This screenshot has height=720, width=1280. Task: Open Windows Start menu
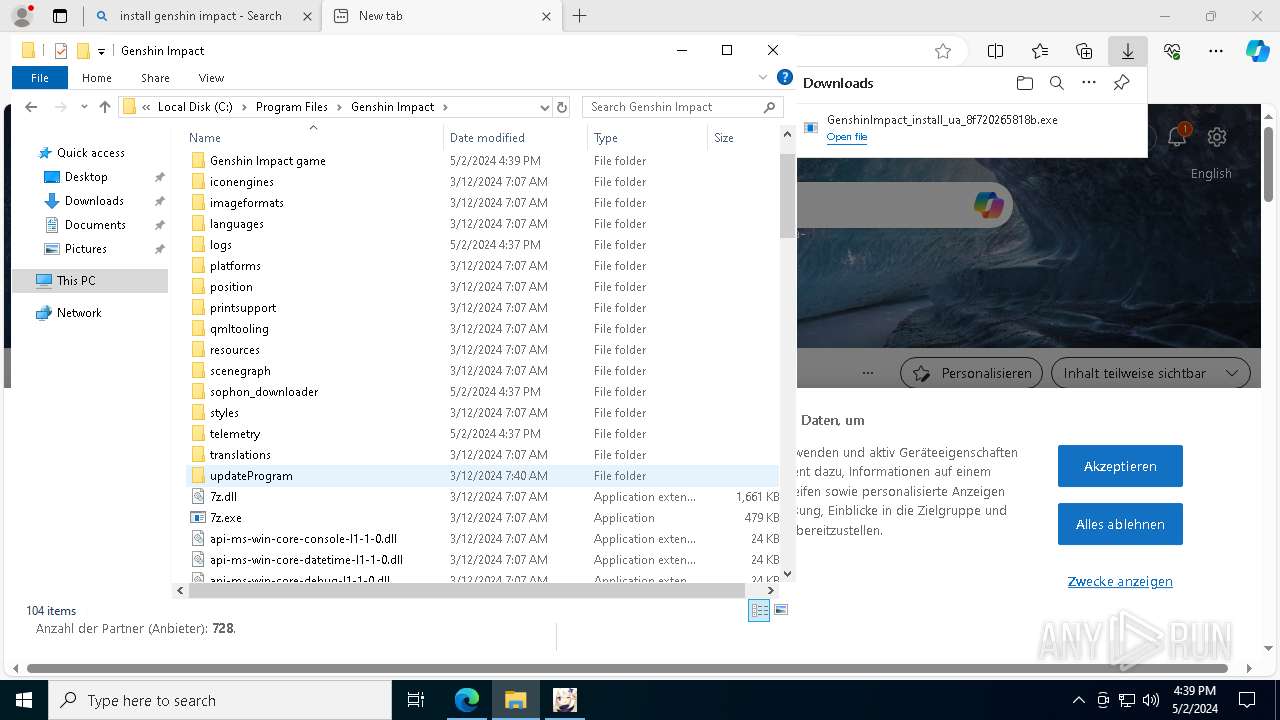point(23,700)
